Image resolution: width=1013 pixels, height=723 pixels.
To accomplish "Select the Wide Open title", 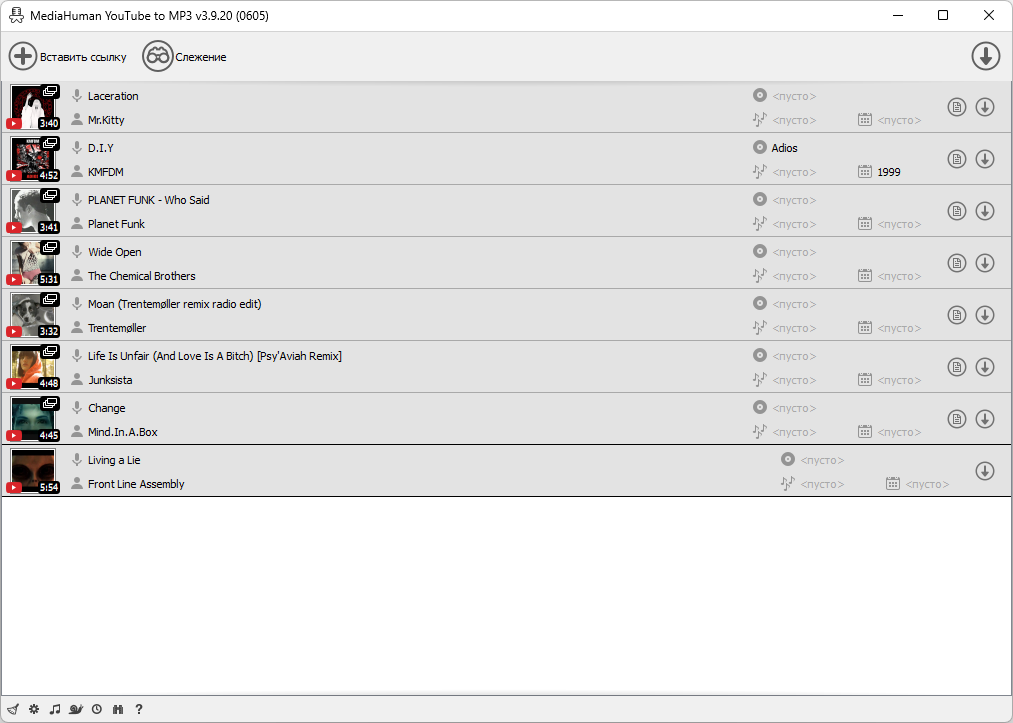I will pyautogui.click(x=114, y=252).
